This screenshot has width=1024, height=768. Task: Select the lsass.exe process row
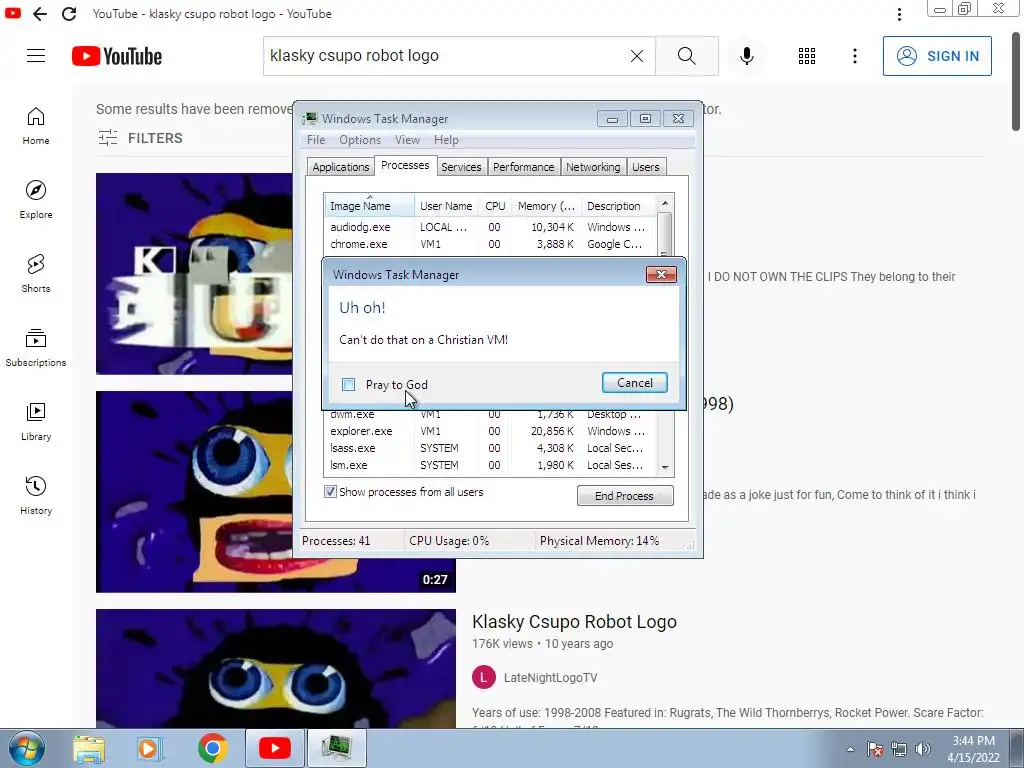click(490, 448)
